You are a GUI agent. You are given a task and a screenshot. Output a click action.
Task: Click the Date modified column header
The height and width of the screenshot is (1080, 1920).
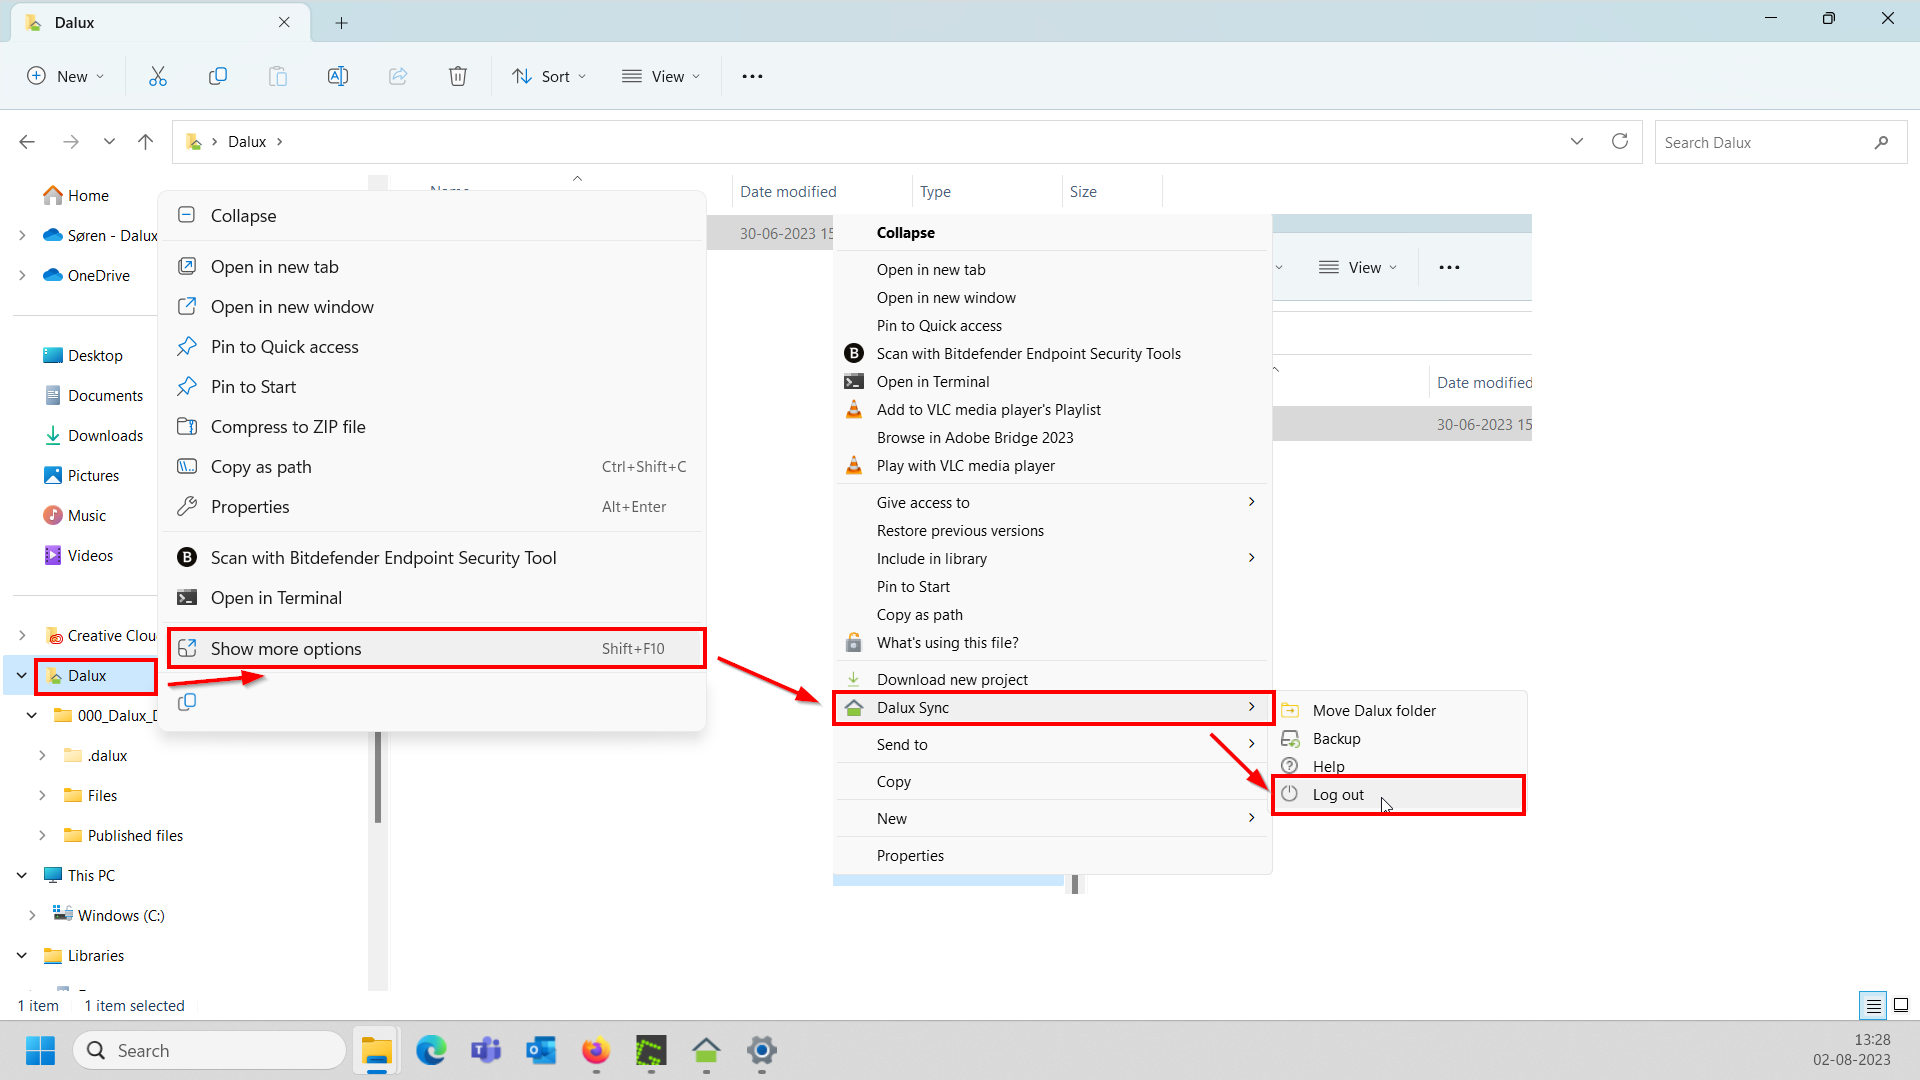pyautogui.click(x=788, y=191)
